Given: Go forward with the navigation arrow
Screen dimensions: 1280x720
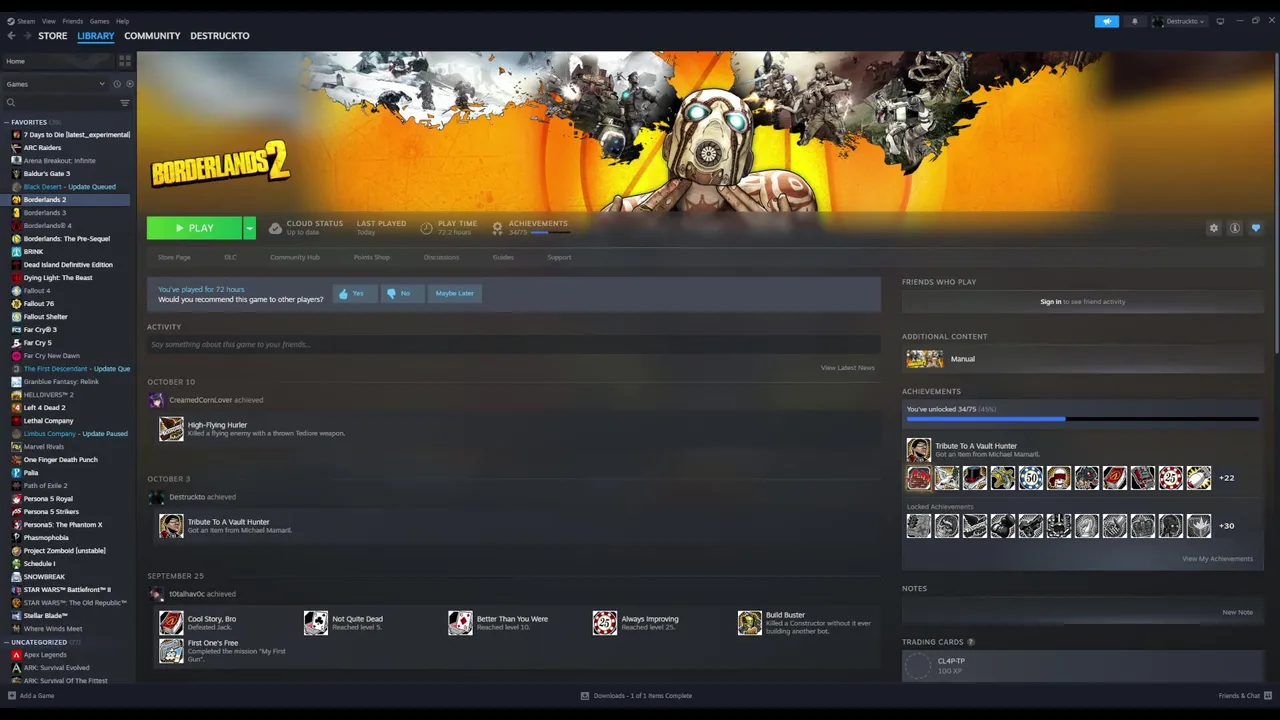Looking at the screenshot, I should coord(27,36).
